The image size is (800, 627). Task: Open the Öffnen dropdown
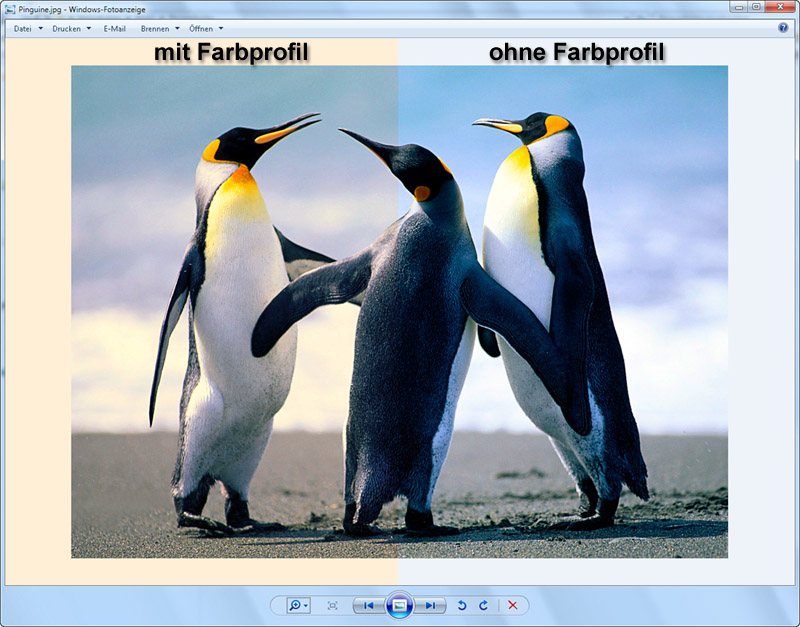pos(206,29)
